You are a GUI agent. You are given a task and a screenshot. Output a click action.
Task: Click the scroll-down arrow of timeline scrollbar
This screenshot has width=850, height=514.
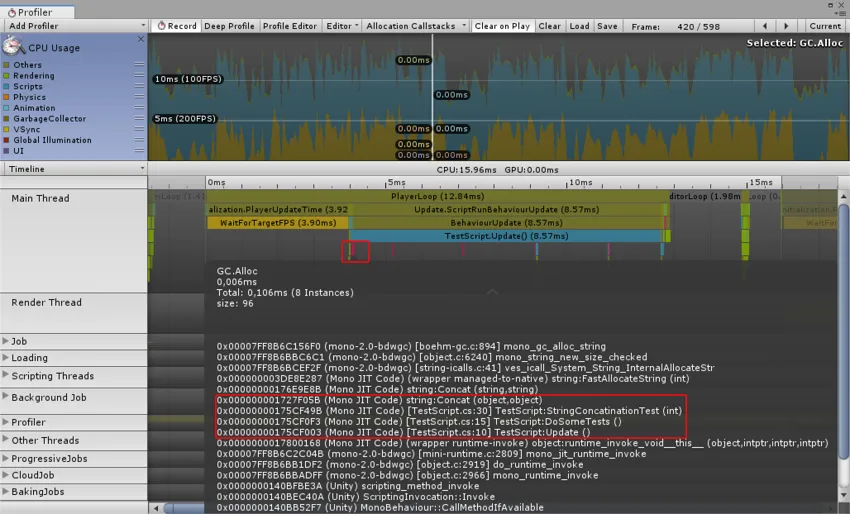tap(843, 496)
